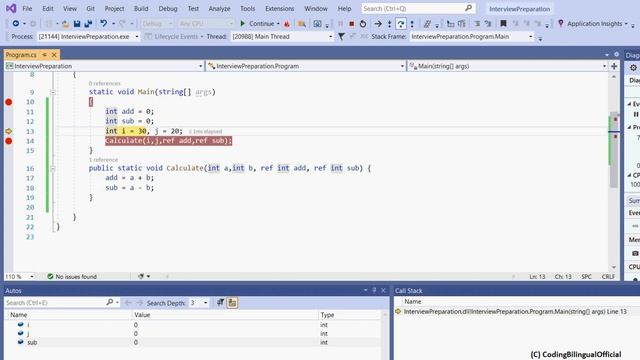The width and height of the screenshot is (640, 360).
Task: Click the find in files icon in the toolbar
Action: coord(302,24)
